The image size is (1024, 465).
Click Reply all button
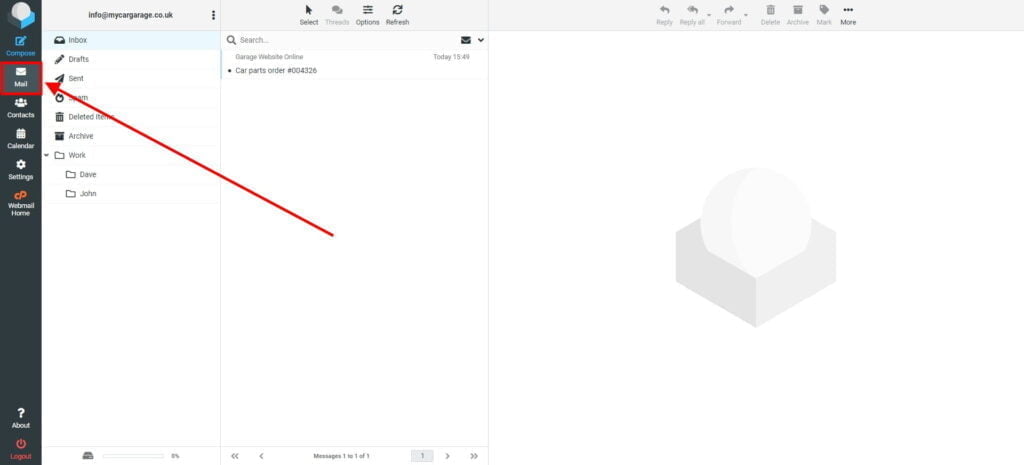tap(692, 15)
